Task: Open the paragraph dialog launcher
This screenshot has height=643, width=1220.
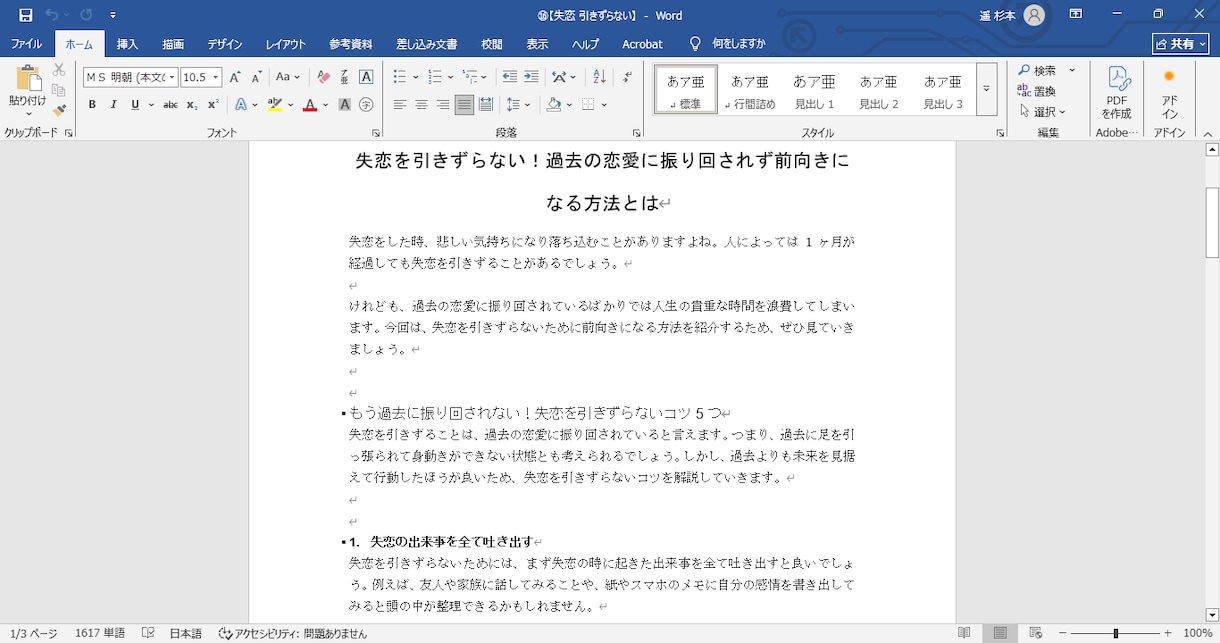Action: tap(636, 133)
